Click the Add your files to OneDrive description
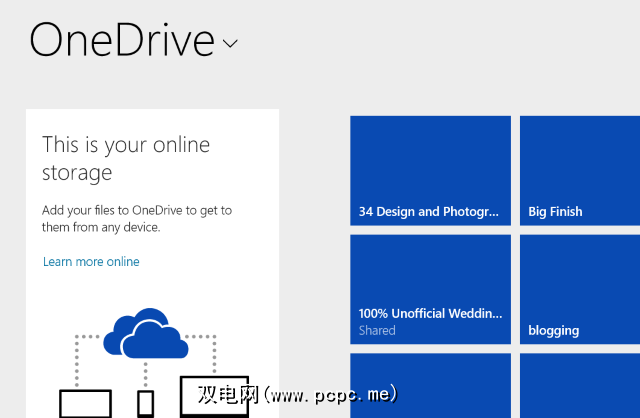640x418 pixels. [137, 219]
